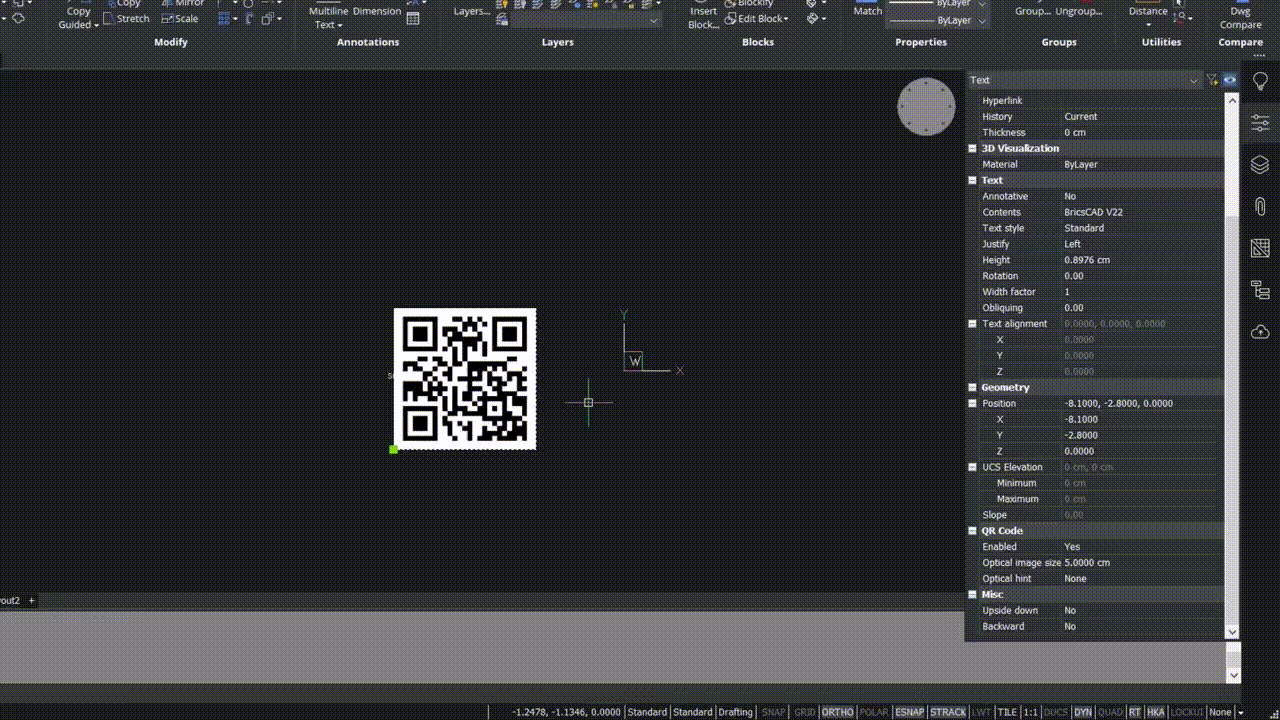Add new layout tab with plus
Viewport: 1280px width, 720px height.
coord(31,601)
